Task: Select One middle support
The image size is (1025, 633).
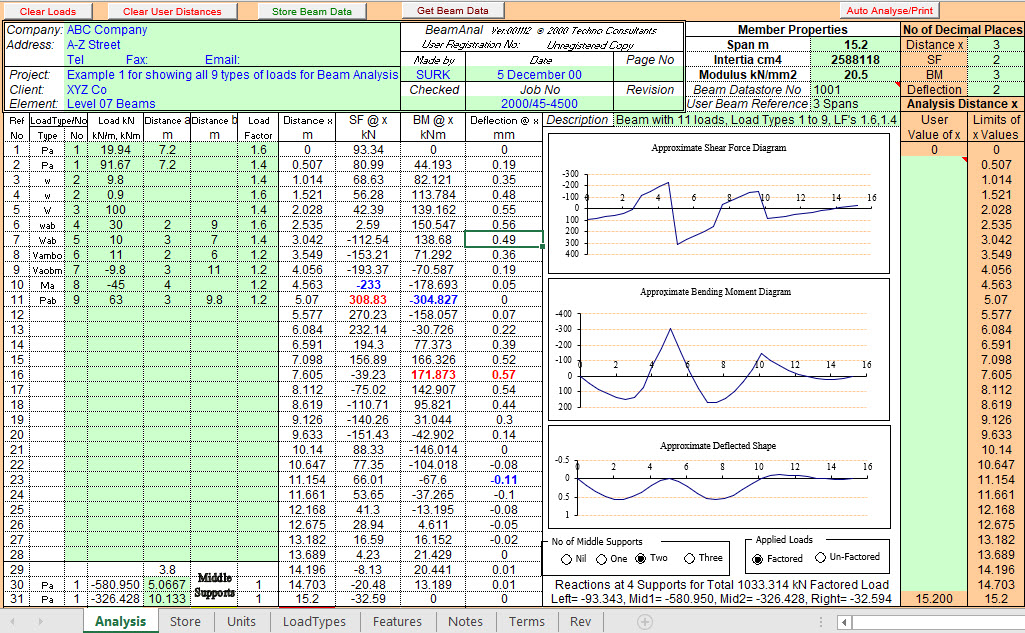Action: tap(601, 559)
